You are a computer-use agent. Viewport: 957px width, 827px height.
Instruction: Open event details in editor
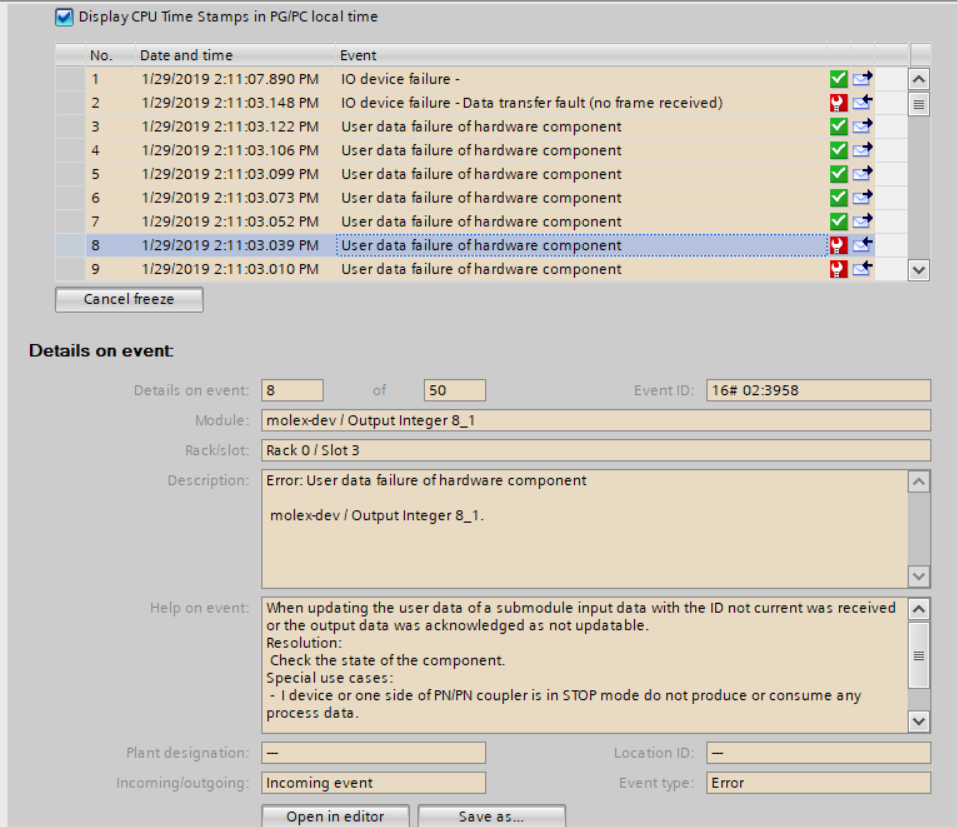(335, 816)
